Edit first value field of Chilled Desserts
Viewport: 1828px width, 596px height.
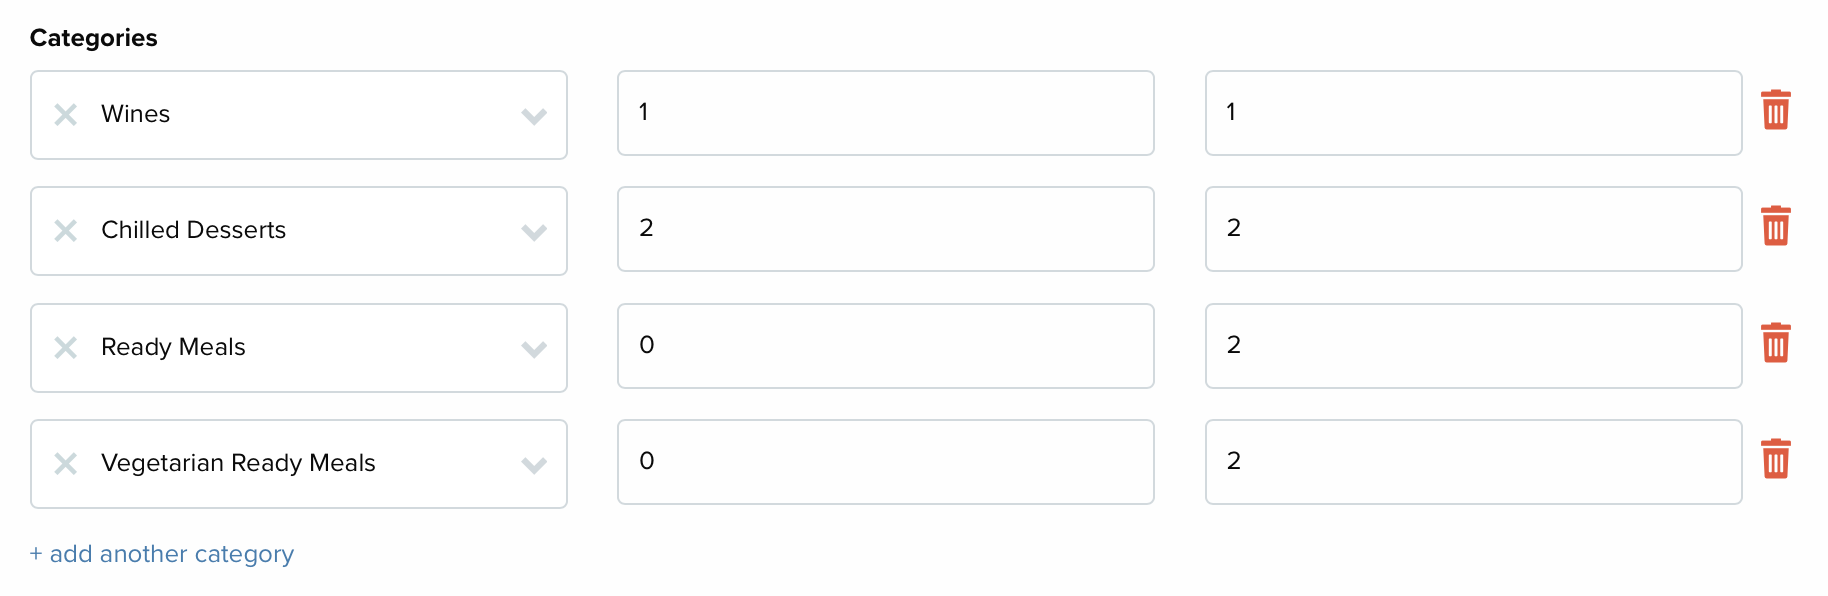(886, 229)
